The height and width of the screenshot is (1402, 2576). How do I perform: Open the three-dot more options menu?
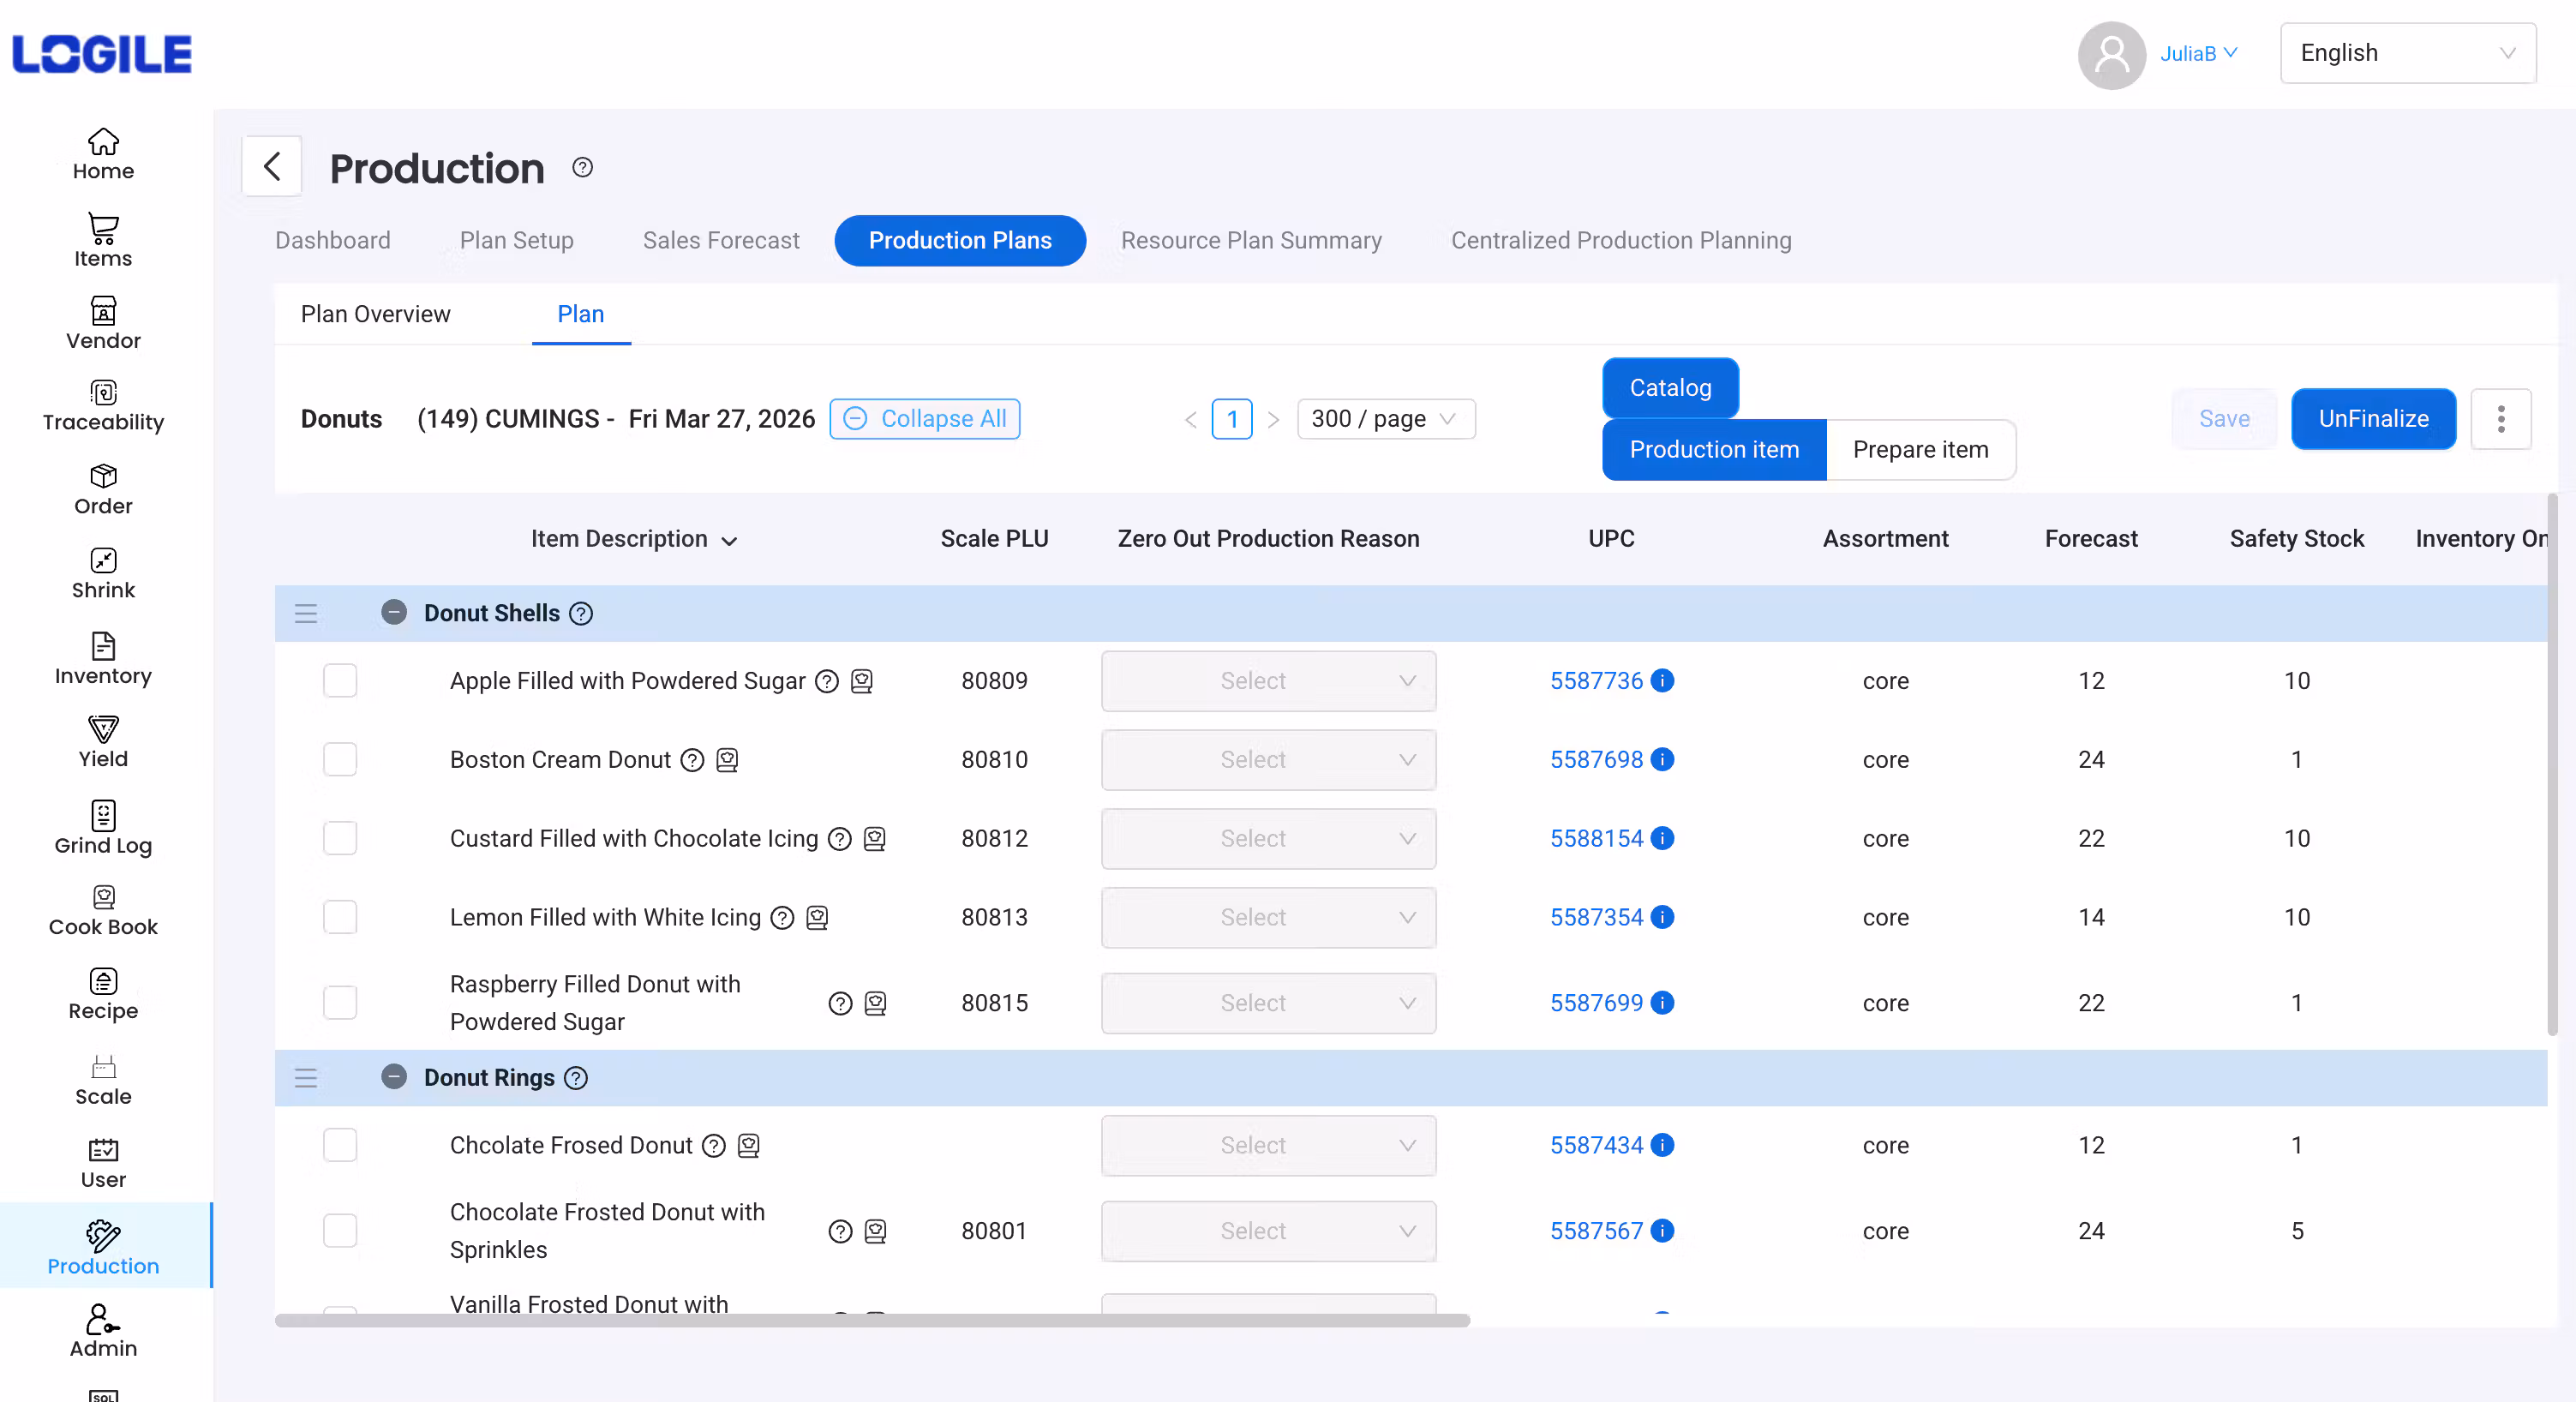pos(2501,419)
